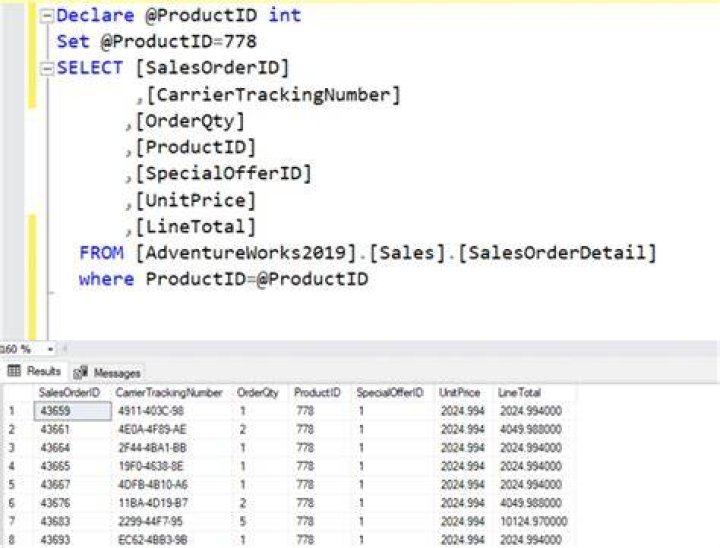Open the editor zoom percentage dropdown
This screenshot has height=548, width=720.
tap(51, 350)
